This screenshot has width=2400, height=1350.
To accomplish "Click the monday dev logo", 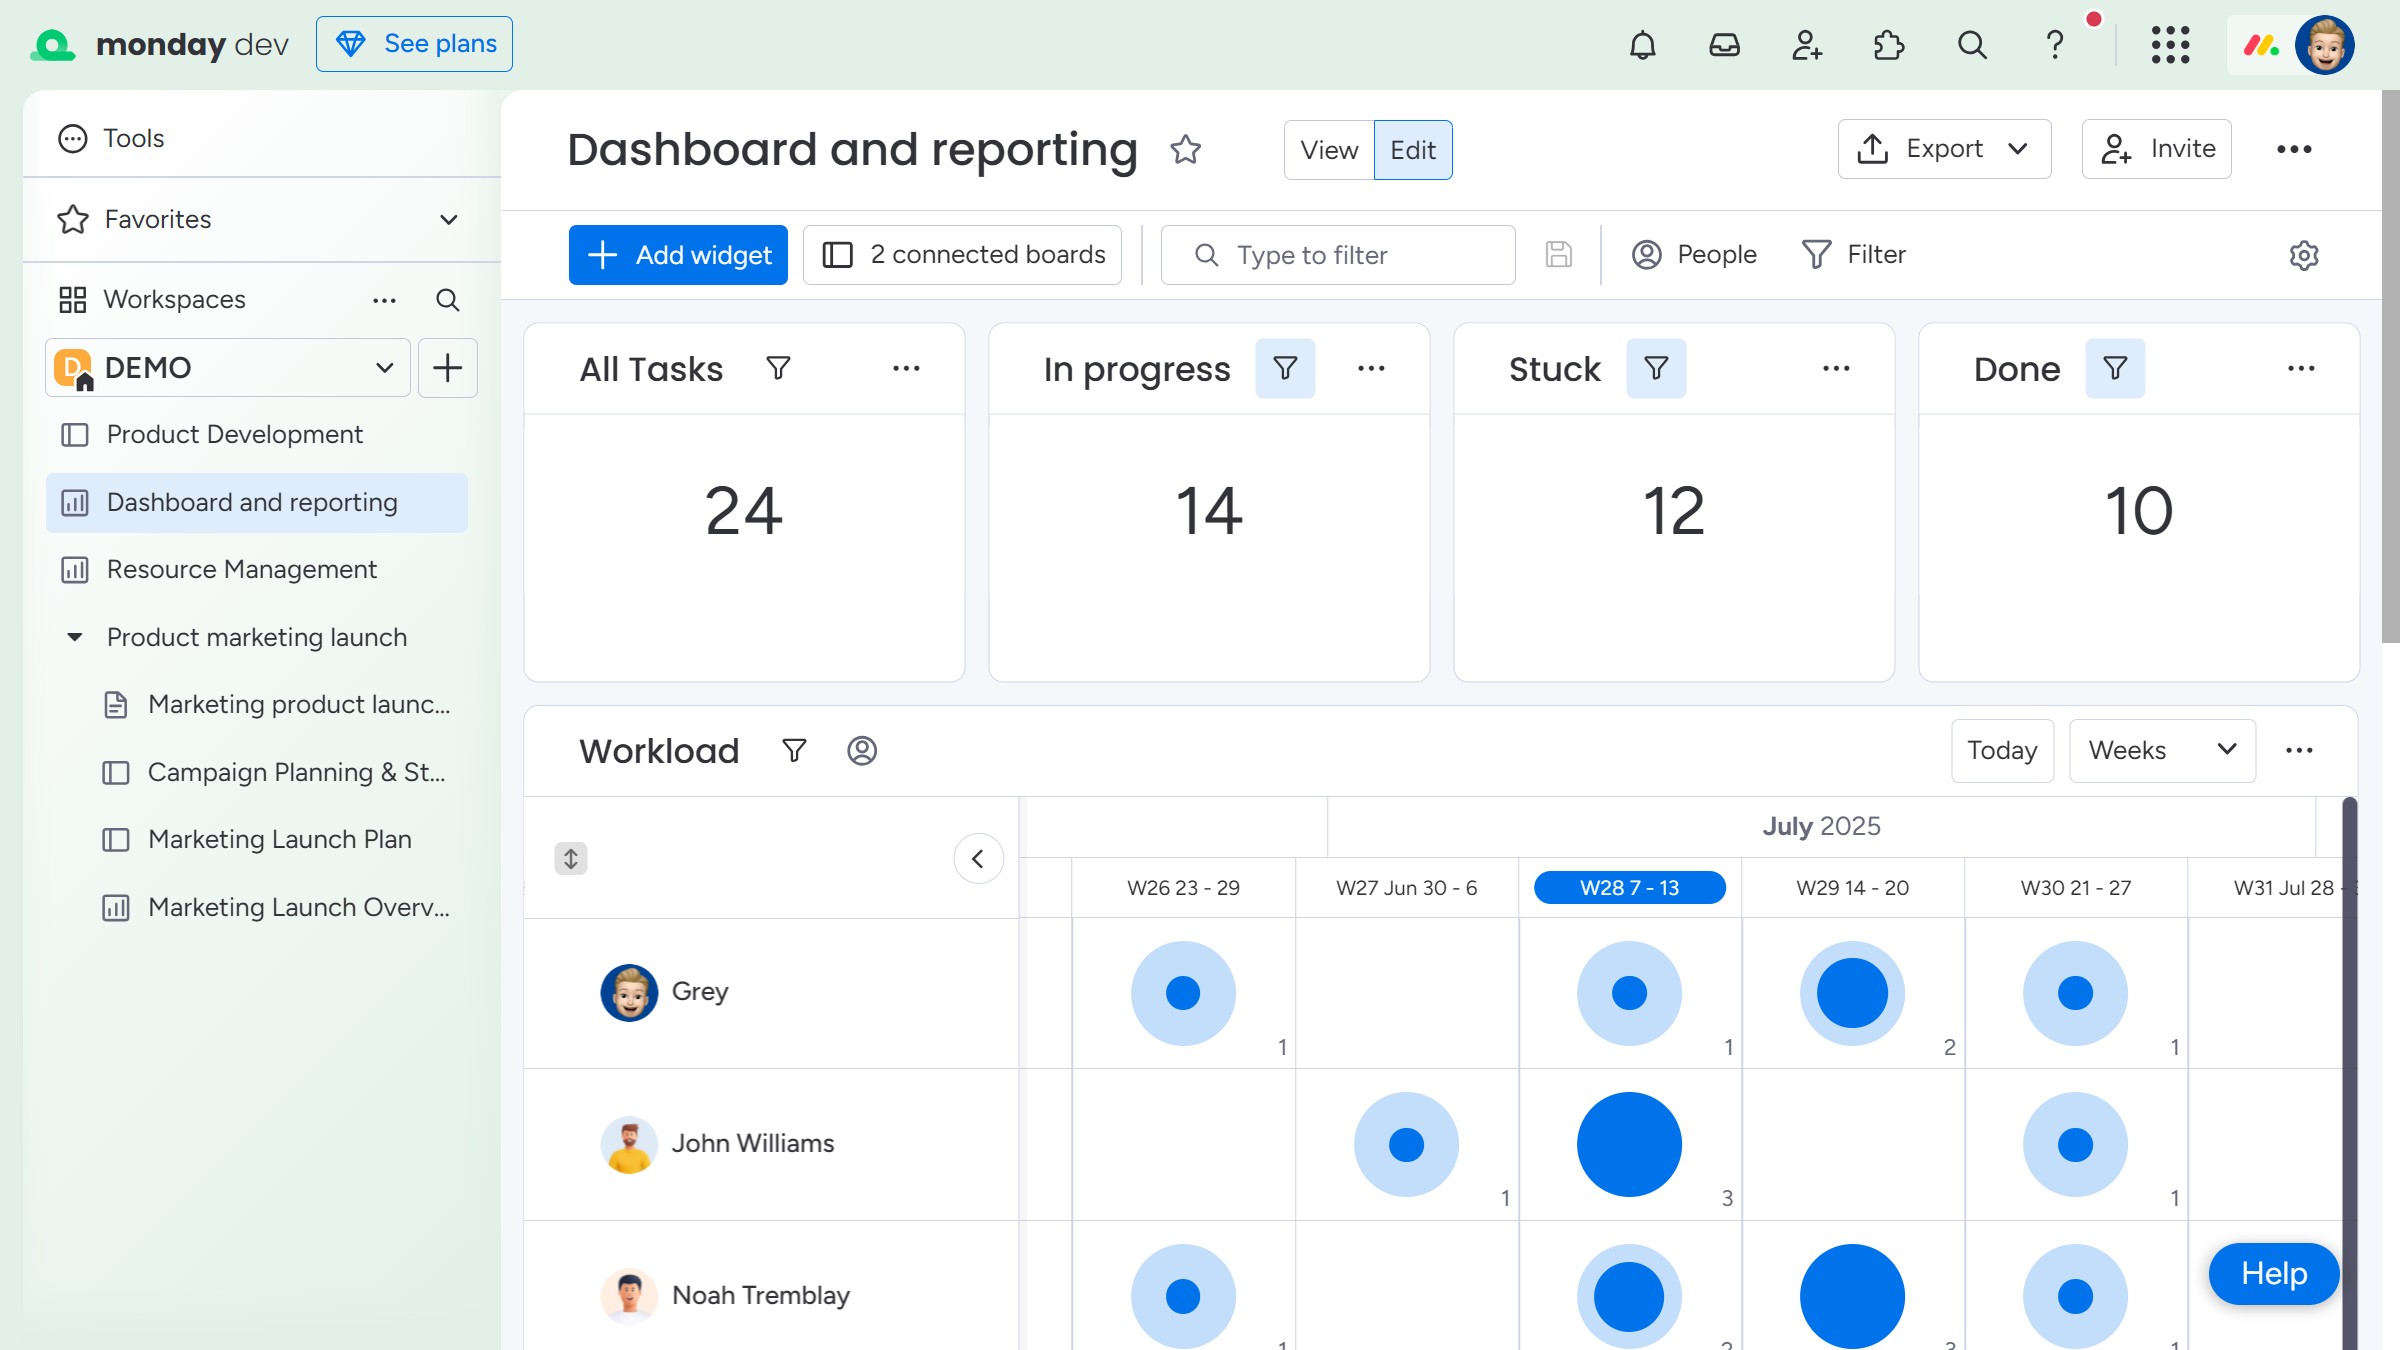I will (160, 44).
